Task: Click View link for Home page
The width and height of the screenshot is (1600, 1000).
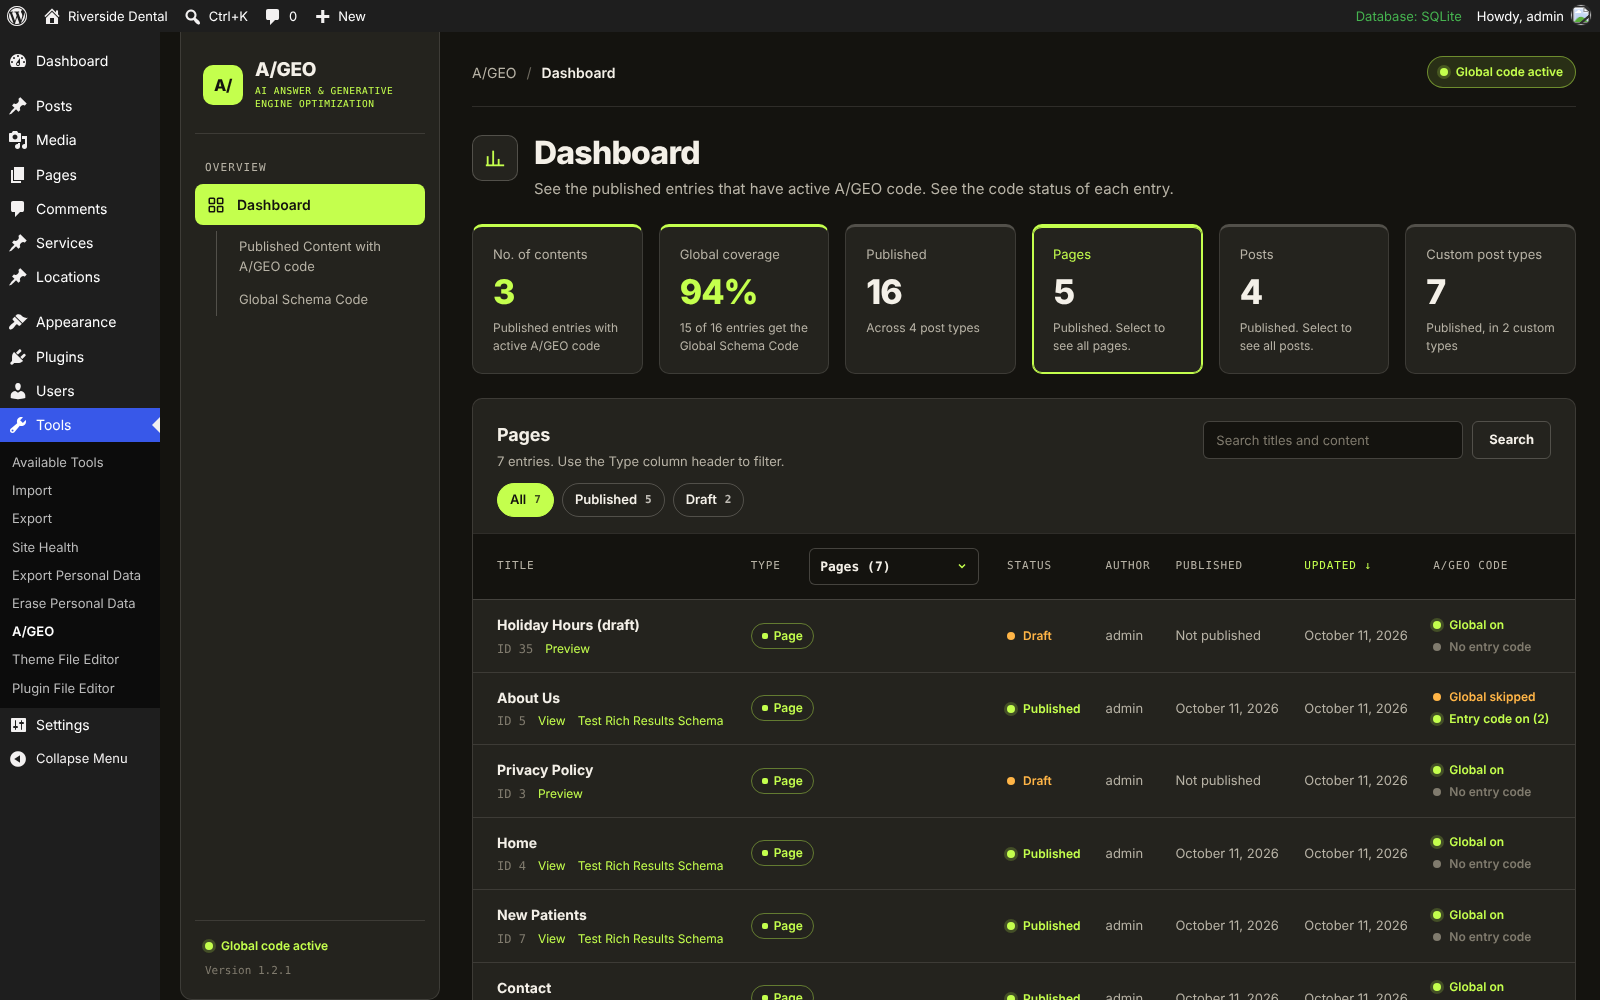Action: point(551,866)
